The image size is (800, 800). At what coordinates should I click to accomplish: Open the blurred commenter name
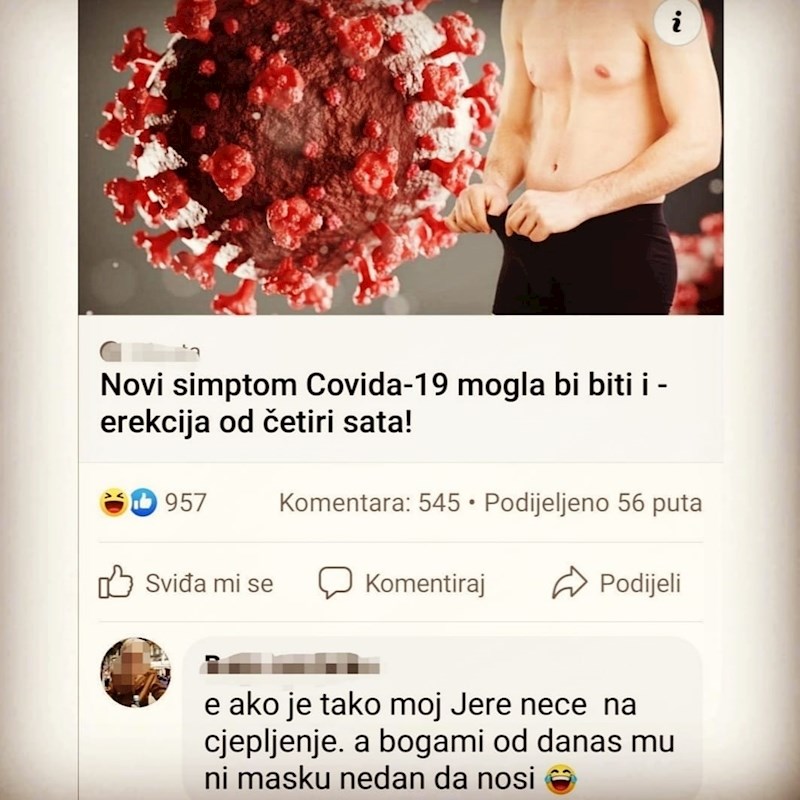292,664
